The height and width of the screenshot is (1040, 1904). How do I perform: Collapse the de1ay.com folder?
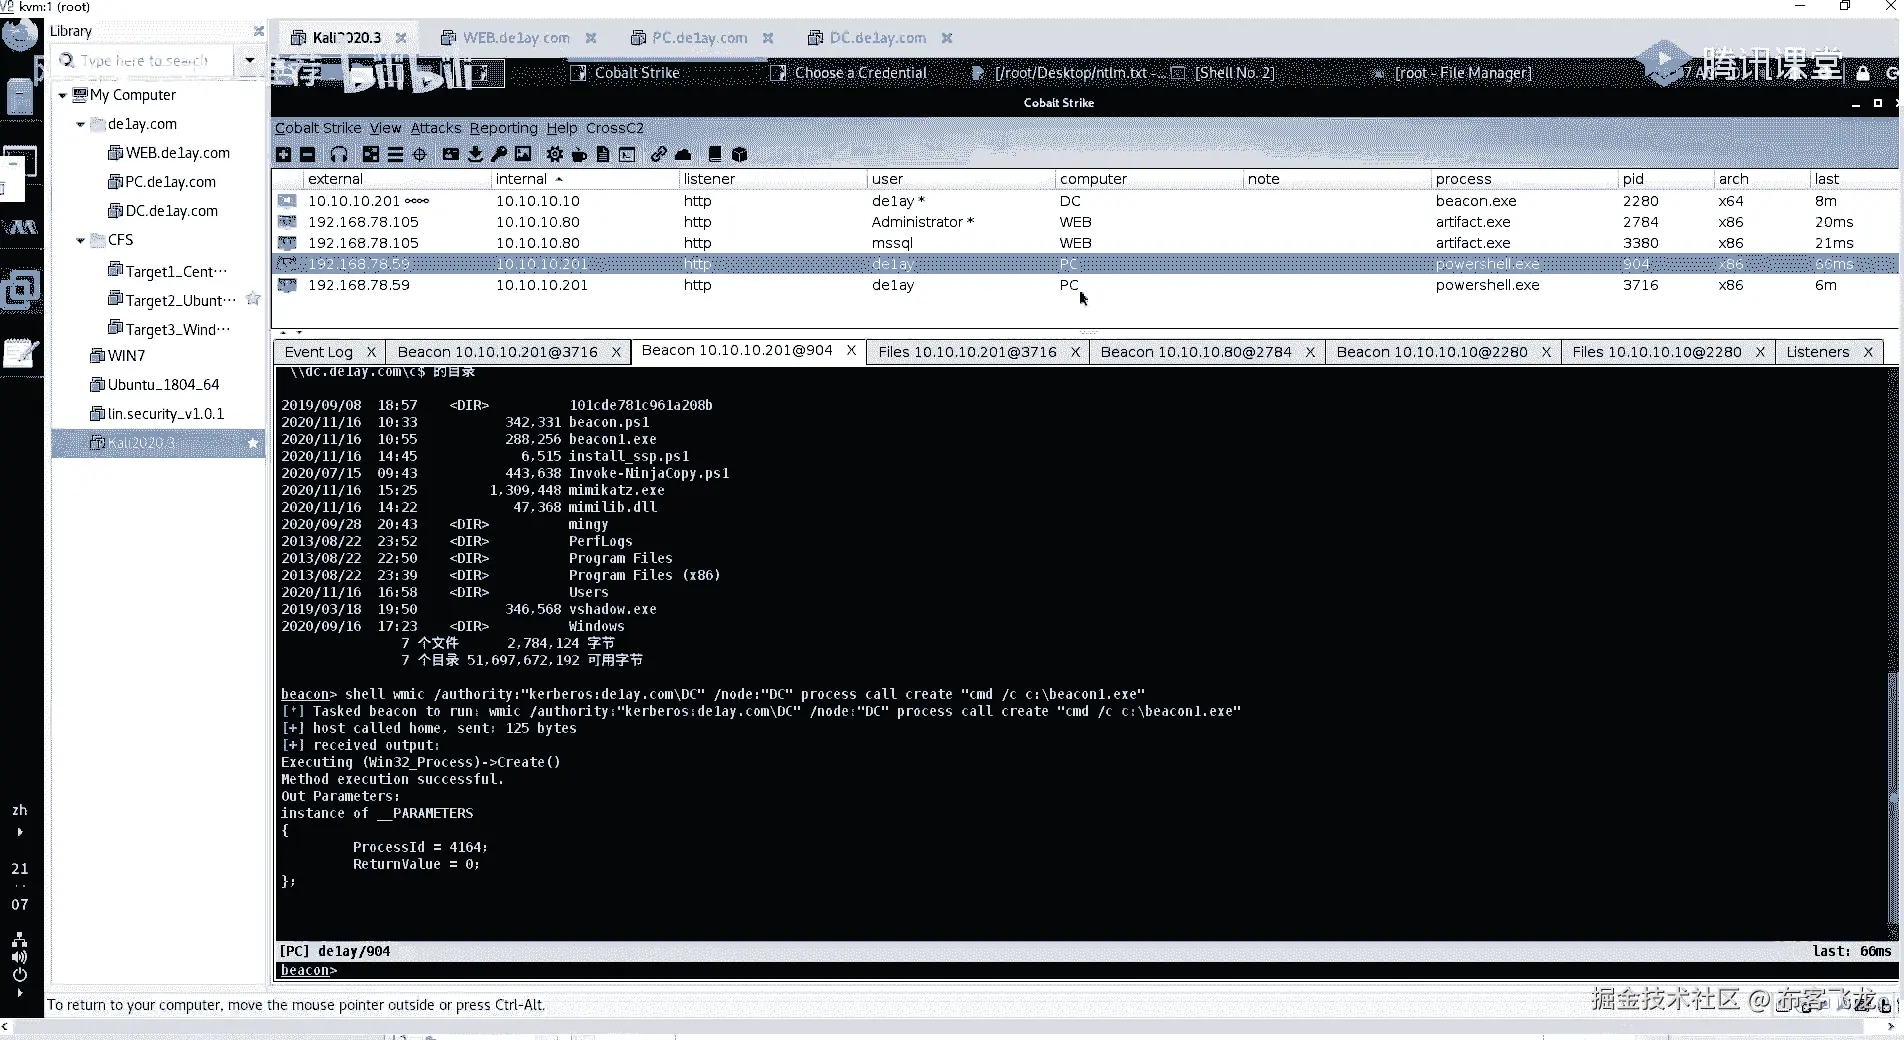click(81, 124)
